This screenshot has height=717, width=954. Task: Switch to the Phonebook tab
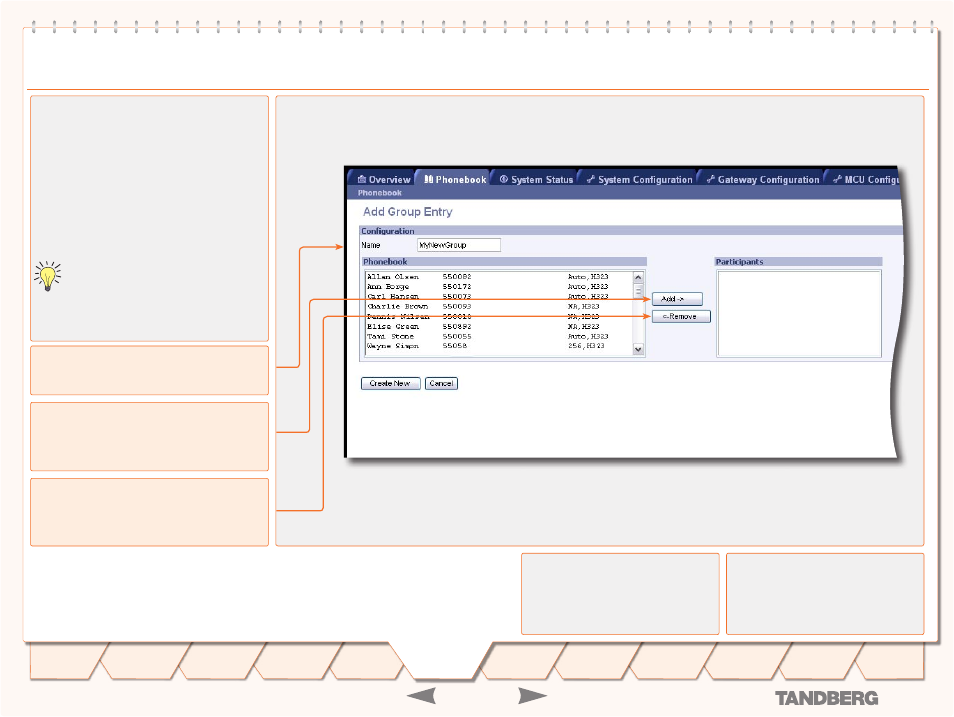(x=455, y=179)
